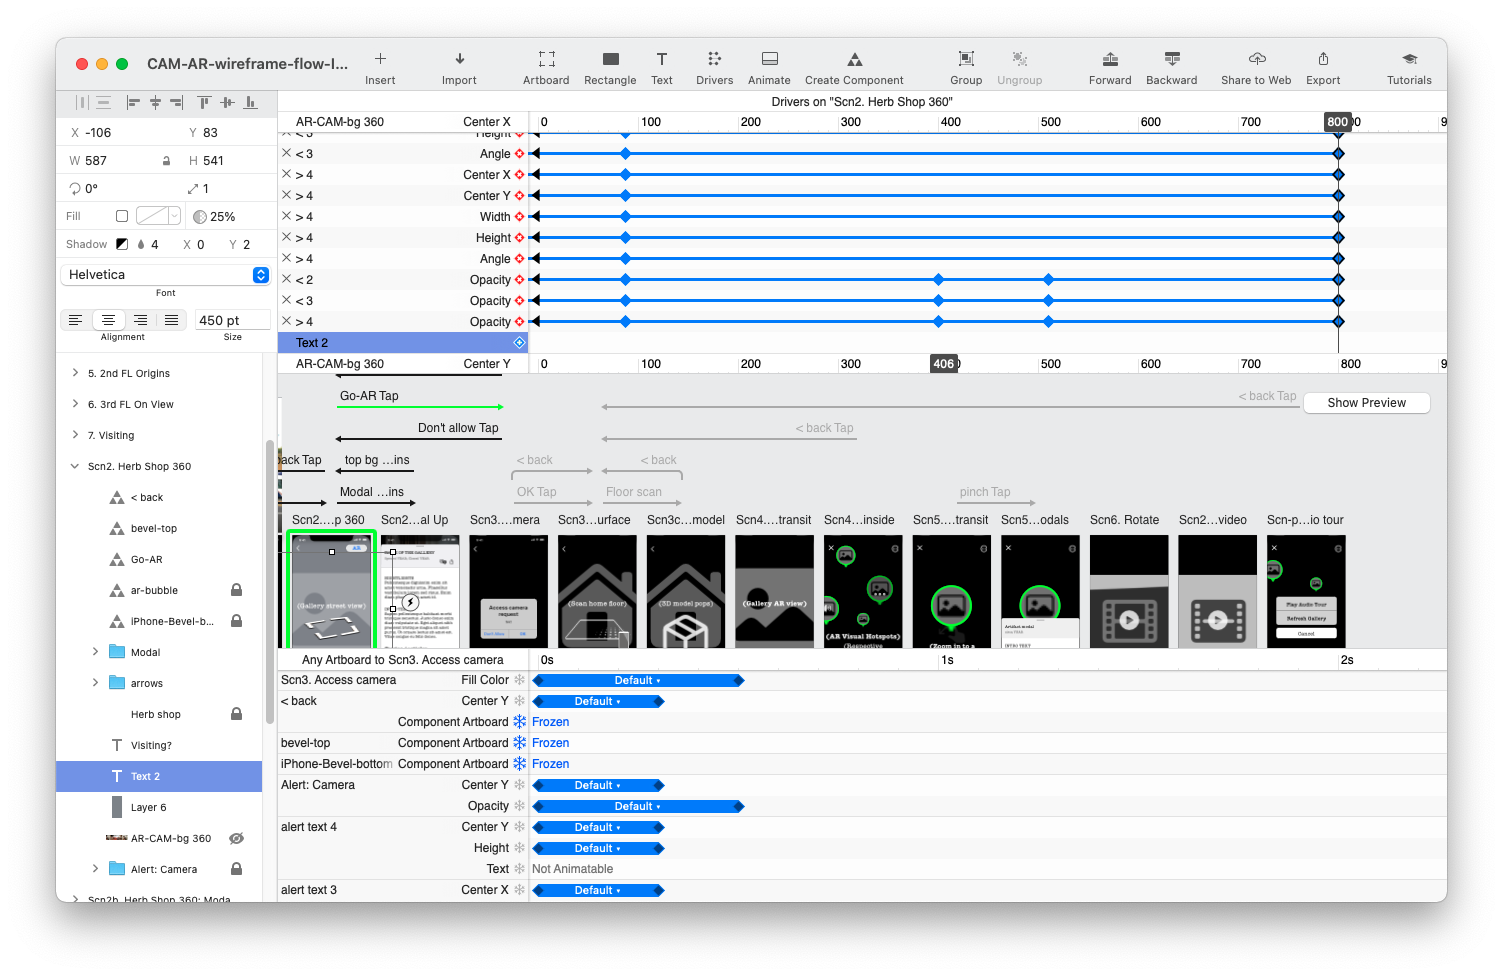Toggle visibility of AR-CAM-bg 360 layer
This screenshot has width=1503, height=976.
point(236,838)
